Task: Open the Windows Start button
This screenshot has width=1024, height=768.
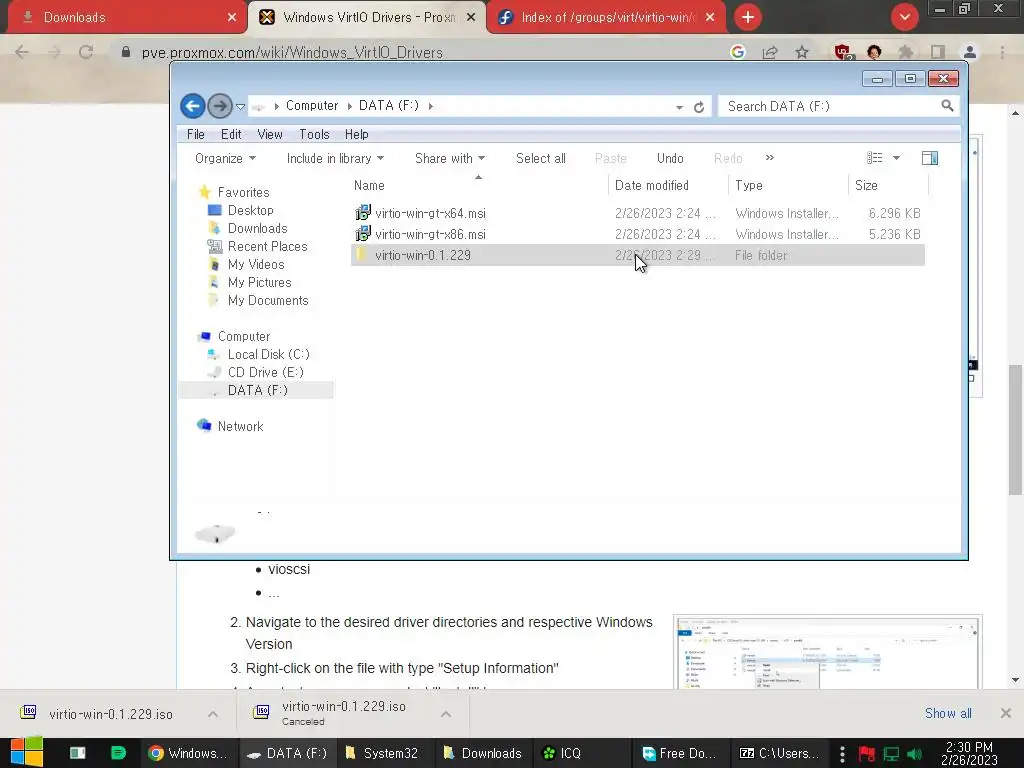Action: point(27,752)
